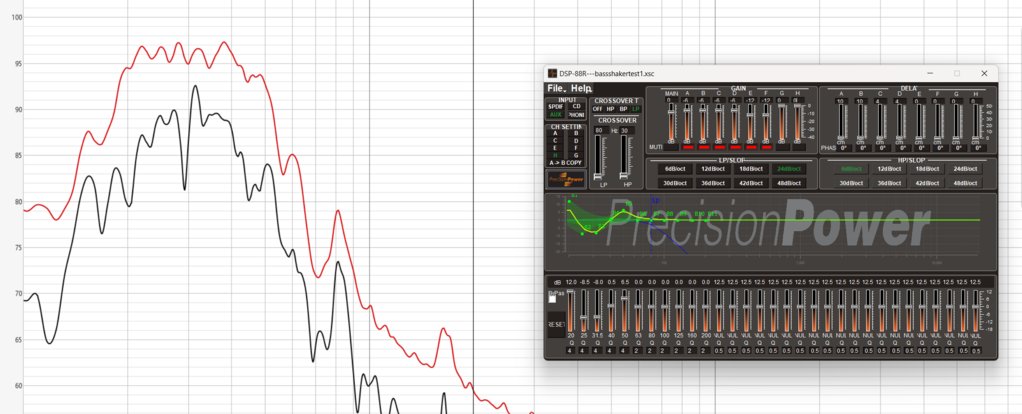The height and width of the screenshot is (414, 1022).
Task: Toggle mute for gain channel G
Action: (783, 147)
